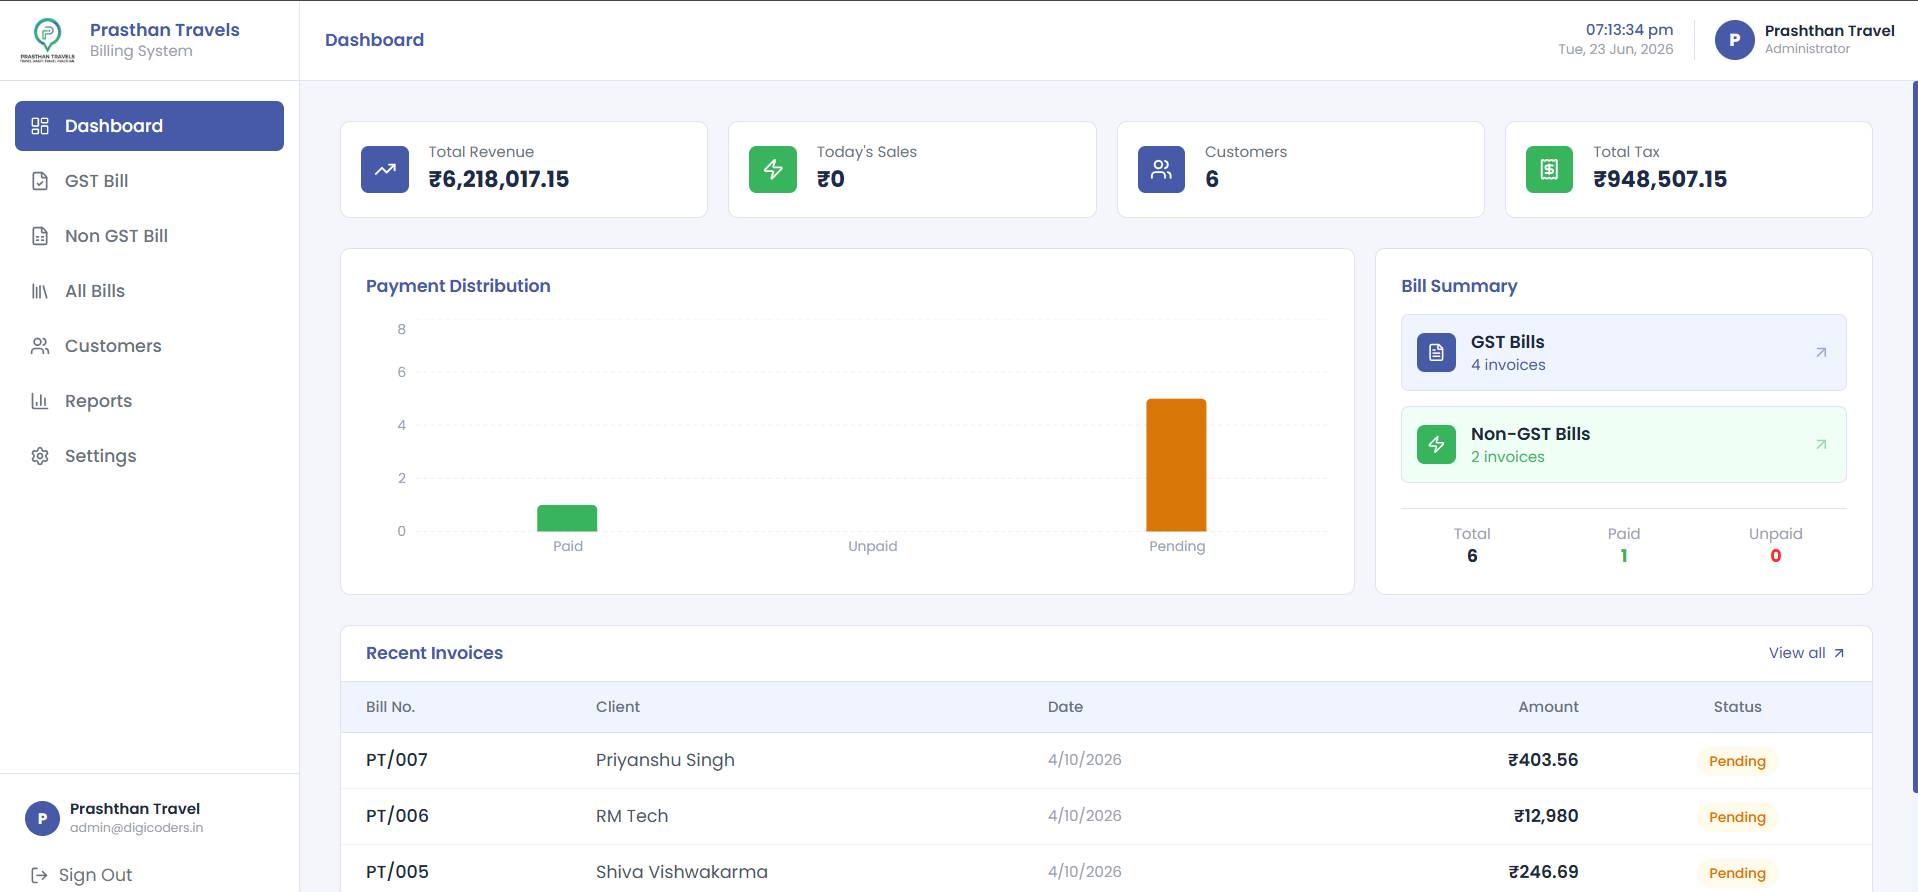Open the GST Bill page
1918x892 pixels.
coord(149,181)
